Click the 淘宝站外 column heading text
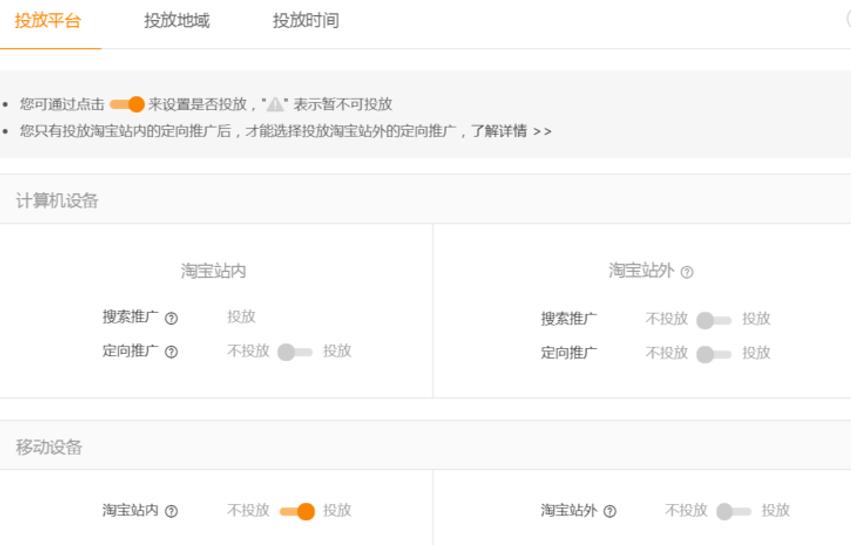This screenshot has width=851, height=545. [641, 270]
